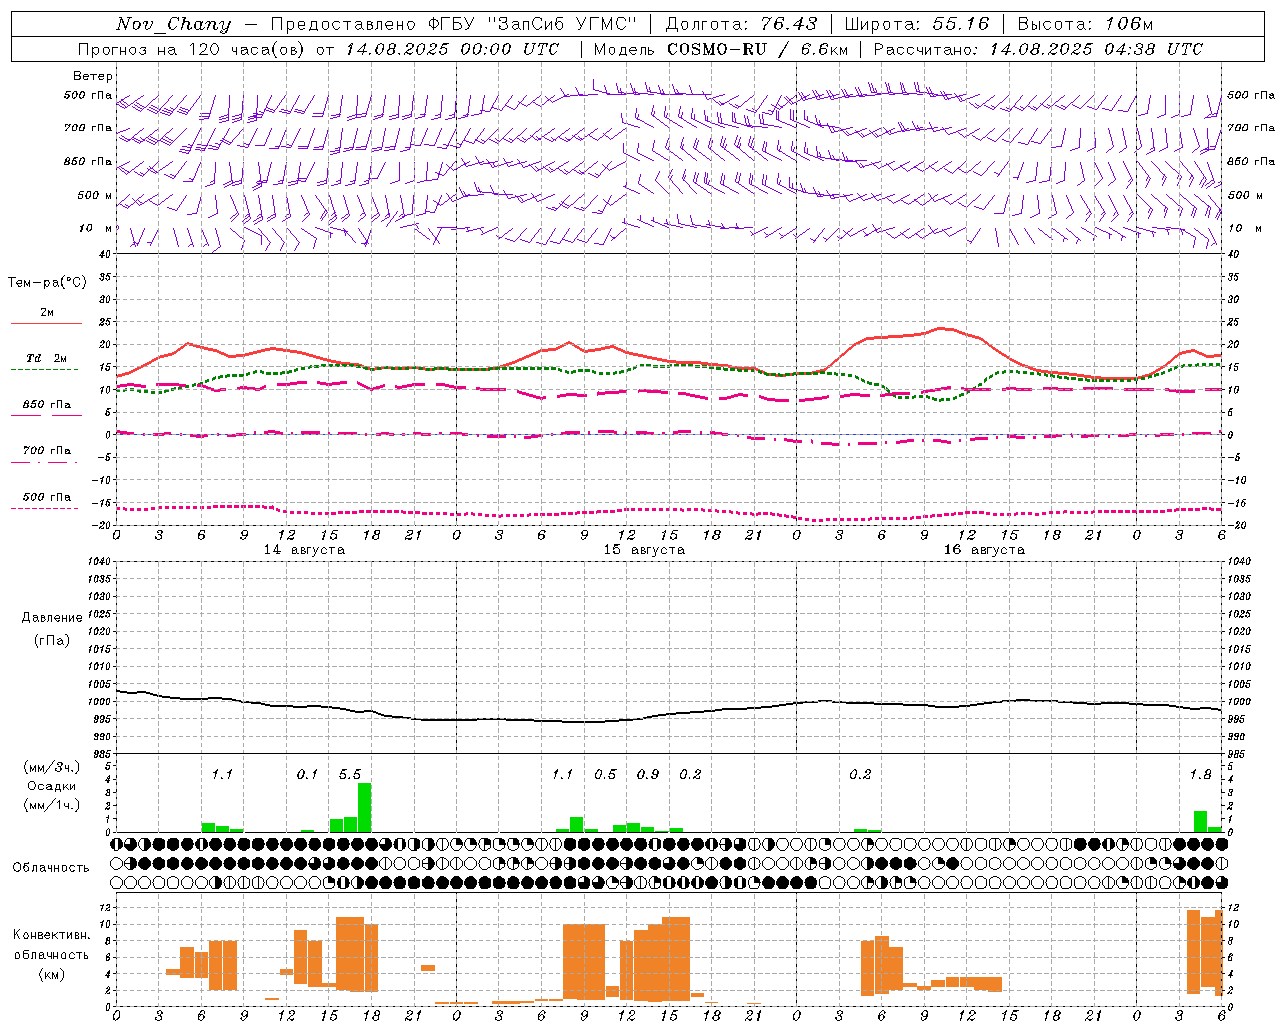Image resolution: width=1280 pixels, height=1024 pixels.
Task: Click the "Тем-ра(°C)" temperature label
Action: [x=47, y=282]
